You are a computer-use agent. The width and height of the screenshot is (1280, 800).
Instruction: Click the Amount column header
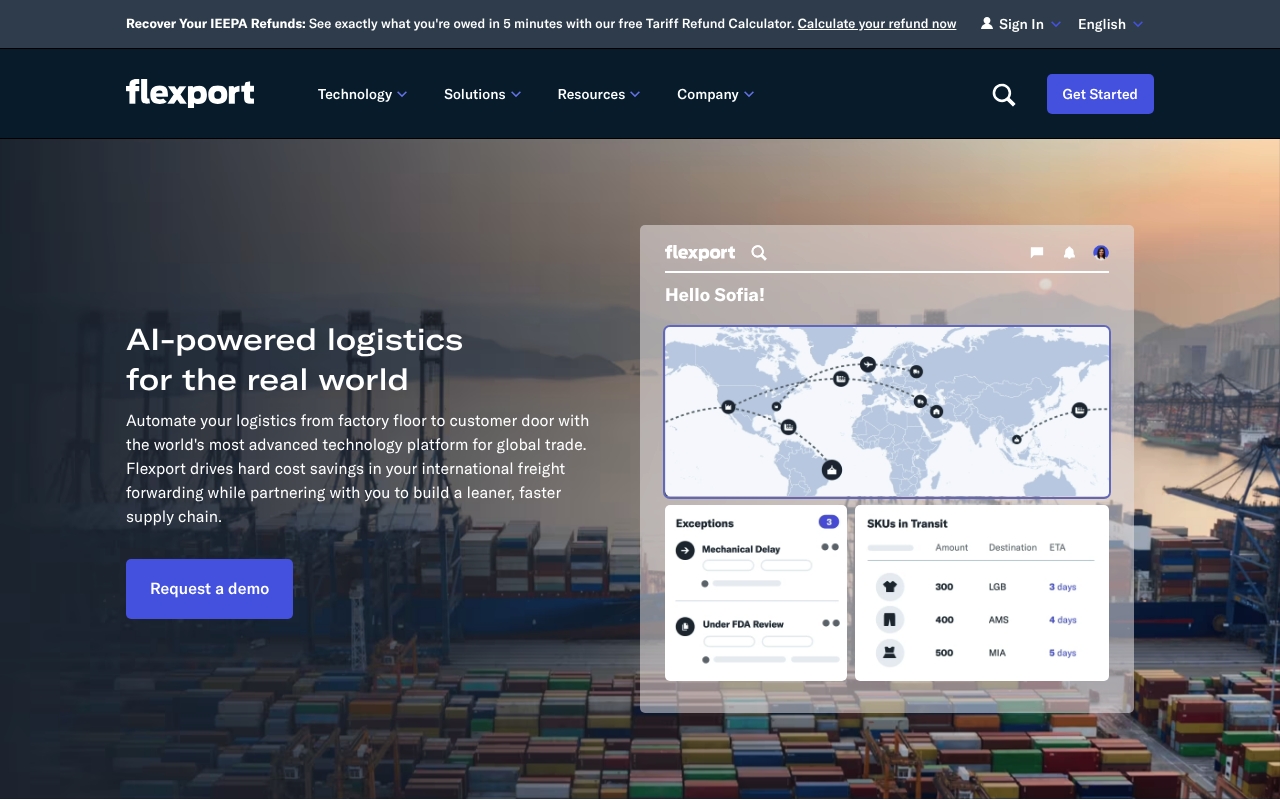(952, 547)
